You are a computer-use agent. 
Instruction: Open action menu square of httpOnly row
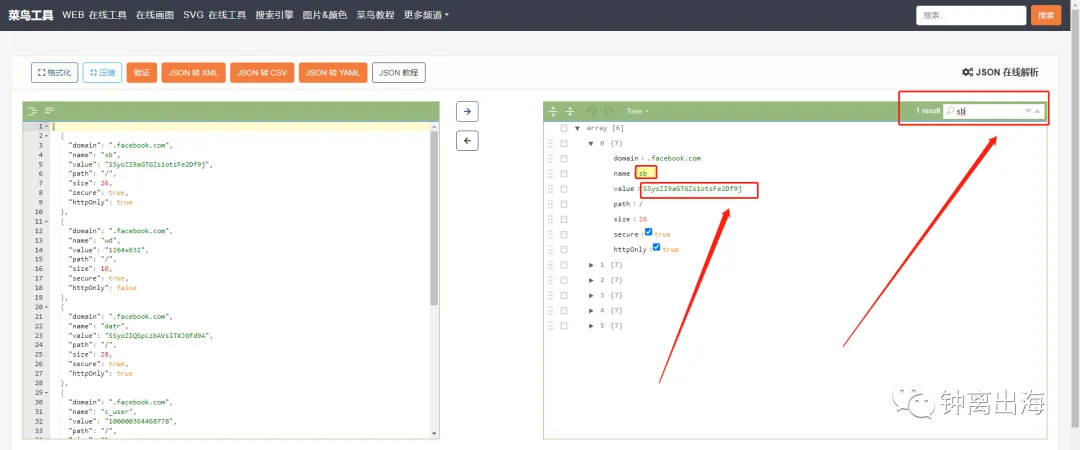coord(564,249)
